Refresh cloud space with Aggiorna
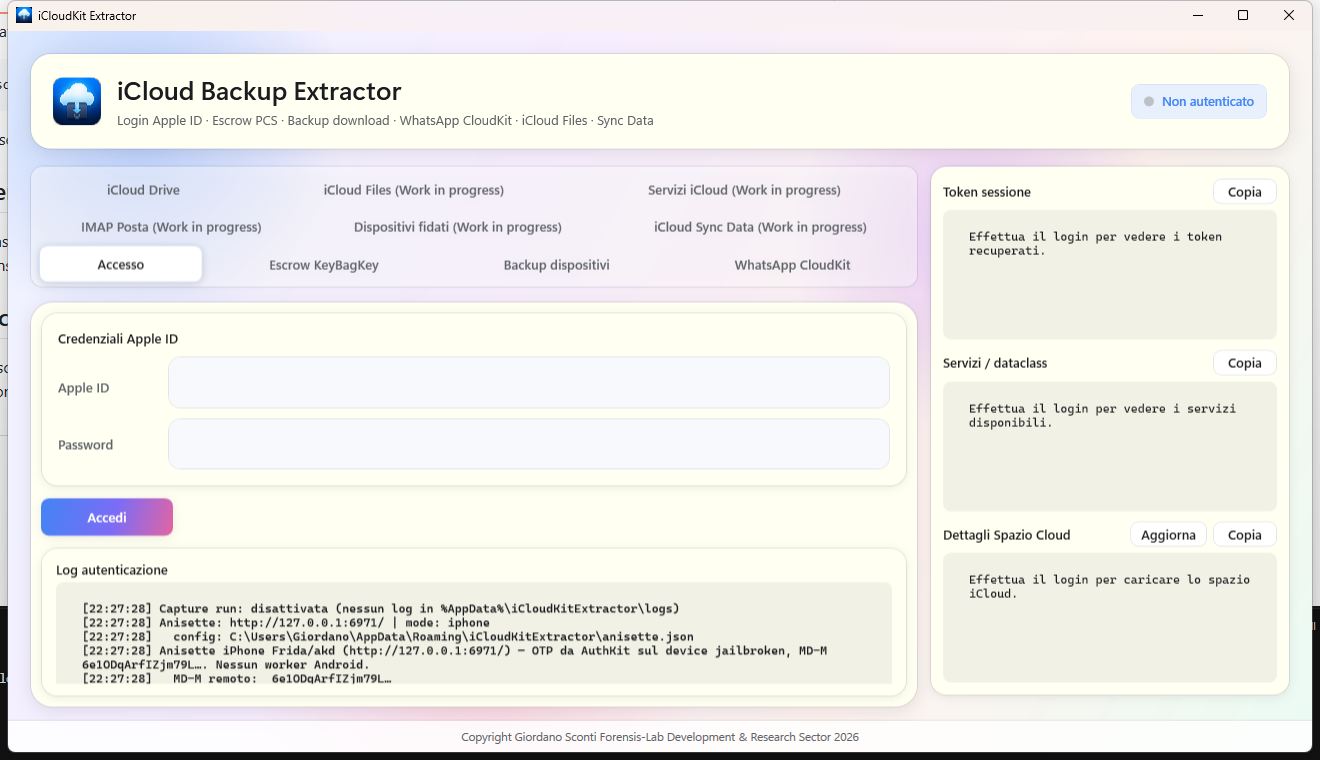 (1169, 535)
